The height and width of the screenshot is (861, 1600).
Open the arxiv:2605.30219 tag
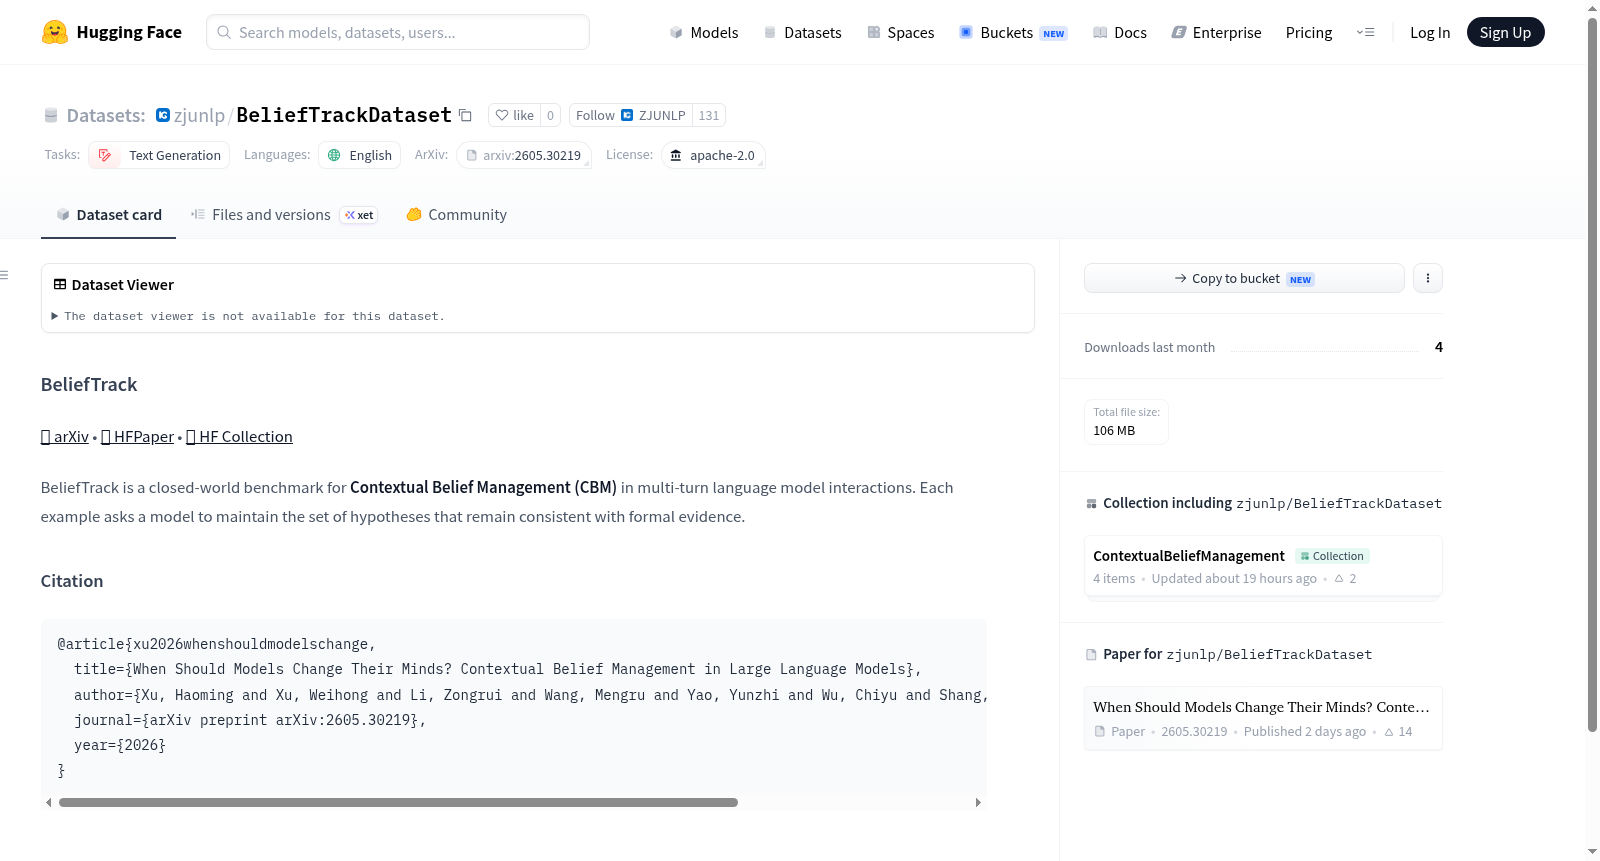tap(524, 155)
